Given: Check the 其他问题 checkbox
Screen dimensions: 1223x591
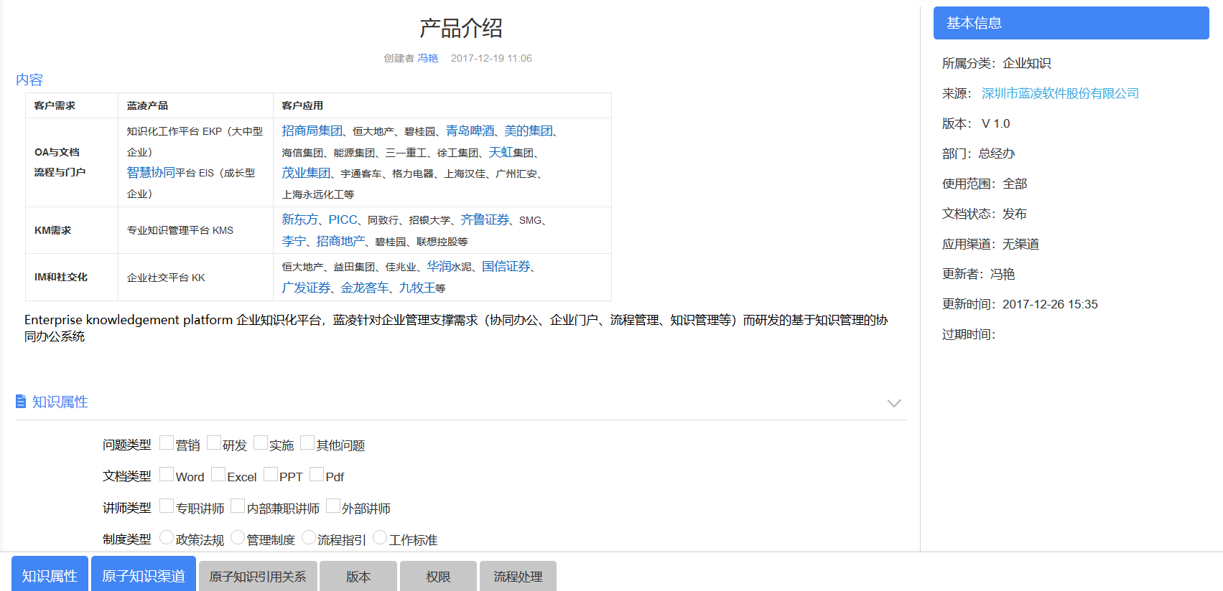Looking at the screenshot, I should [x=307, y=443].
